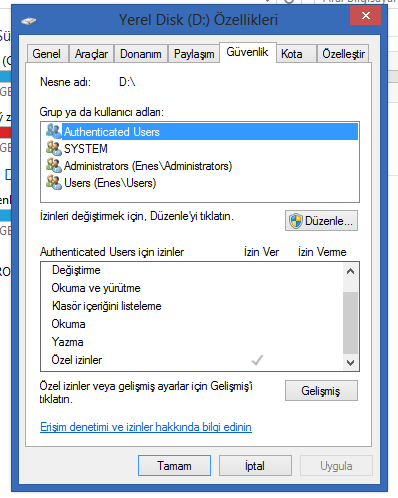Switch to the Donanım tab
The image size is (398, 498).
coord(141,54)
